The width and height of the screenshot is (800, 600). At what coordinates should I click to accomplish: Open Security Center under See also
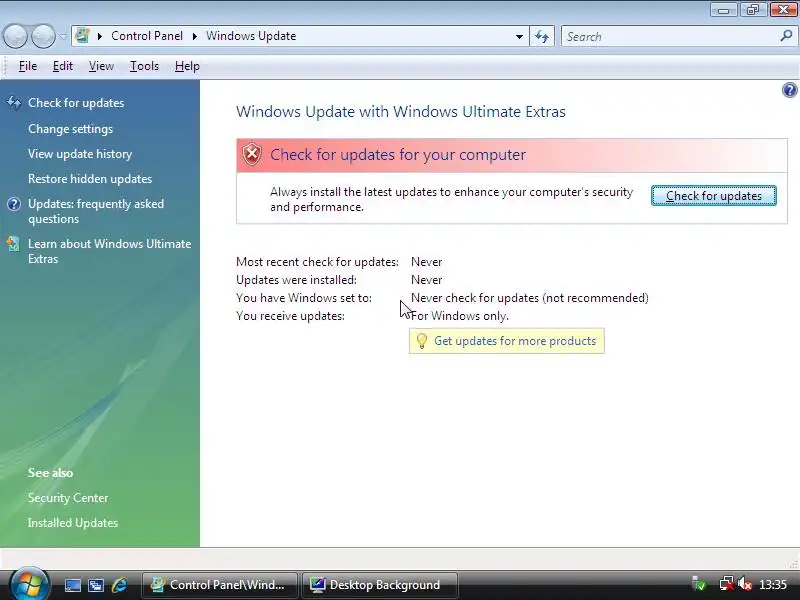tap(68, 497)
